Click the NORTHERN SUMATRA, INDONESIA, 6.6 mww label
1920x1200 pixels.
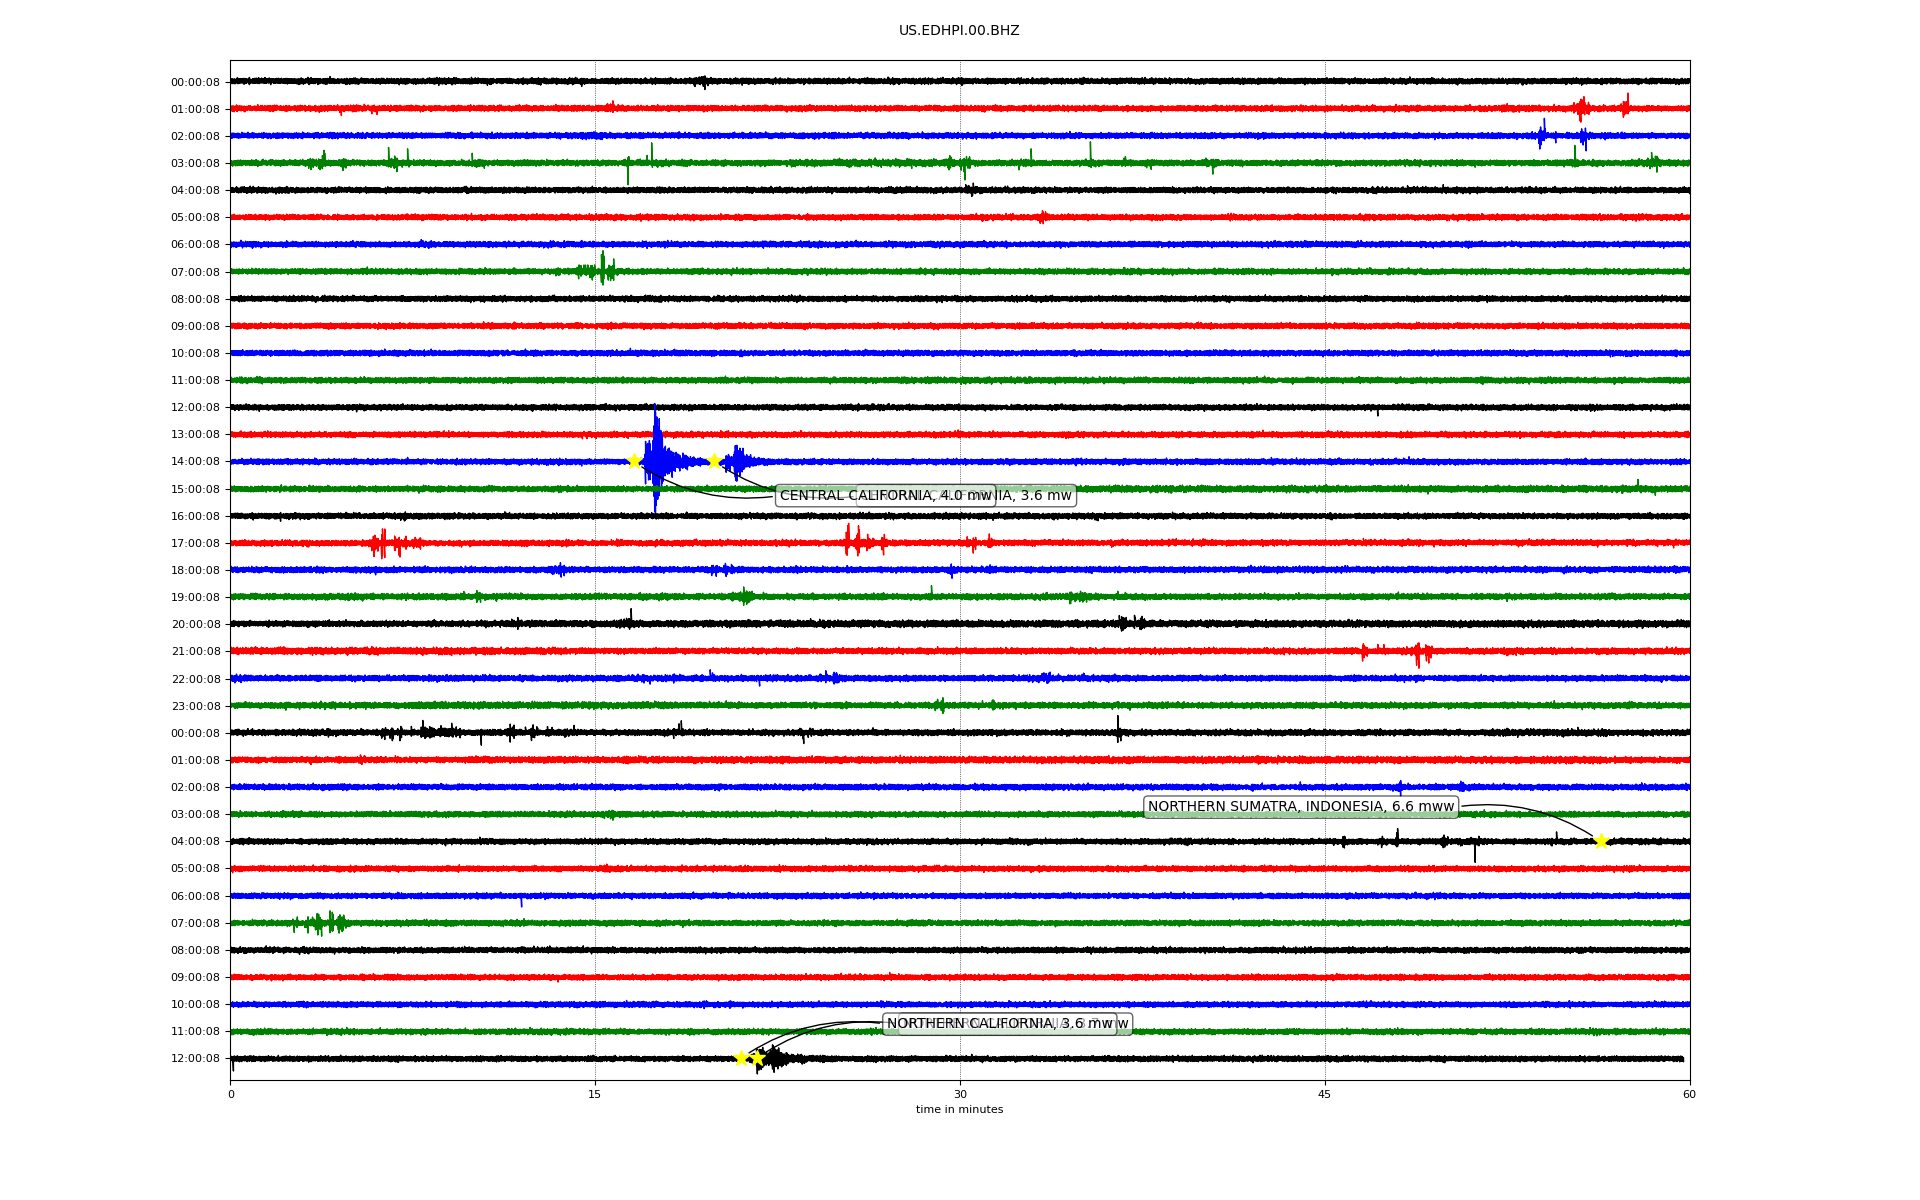tap(1300, 807)
